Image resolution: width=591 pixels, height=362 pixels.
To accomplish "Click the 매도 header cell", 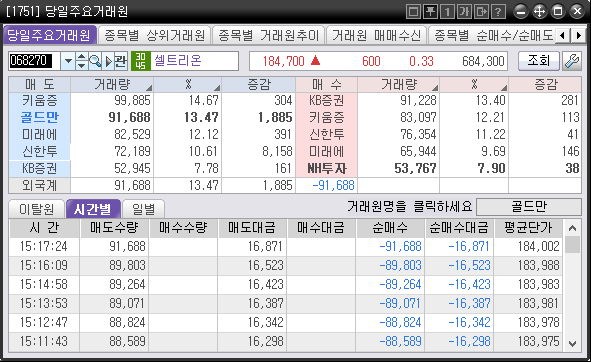I will pos(40,84).
